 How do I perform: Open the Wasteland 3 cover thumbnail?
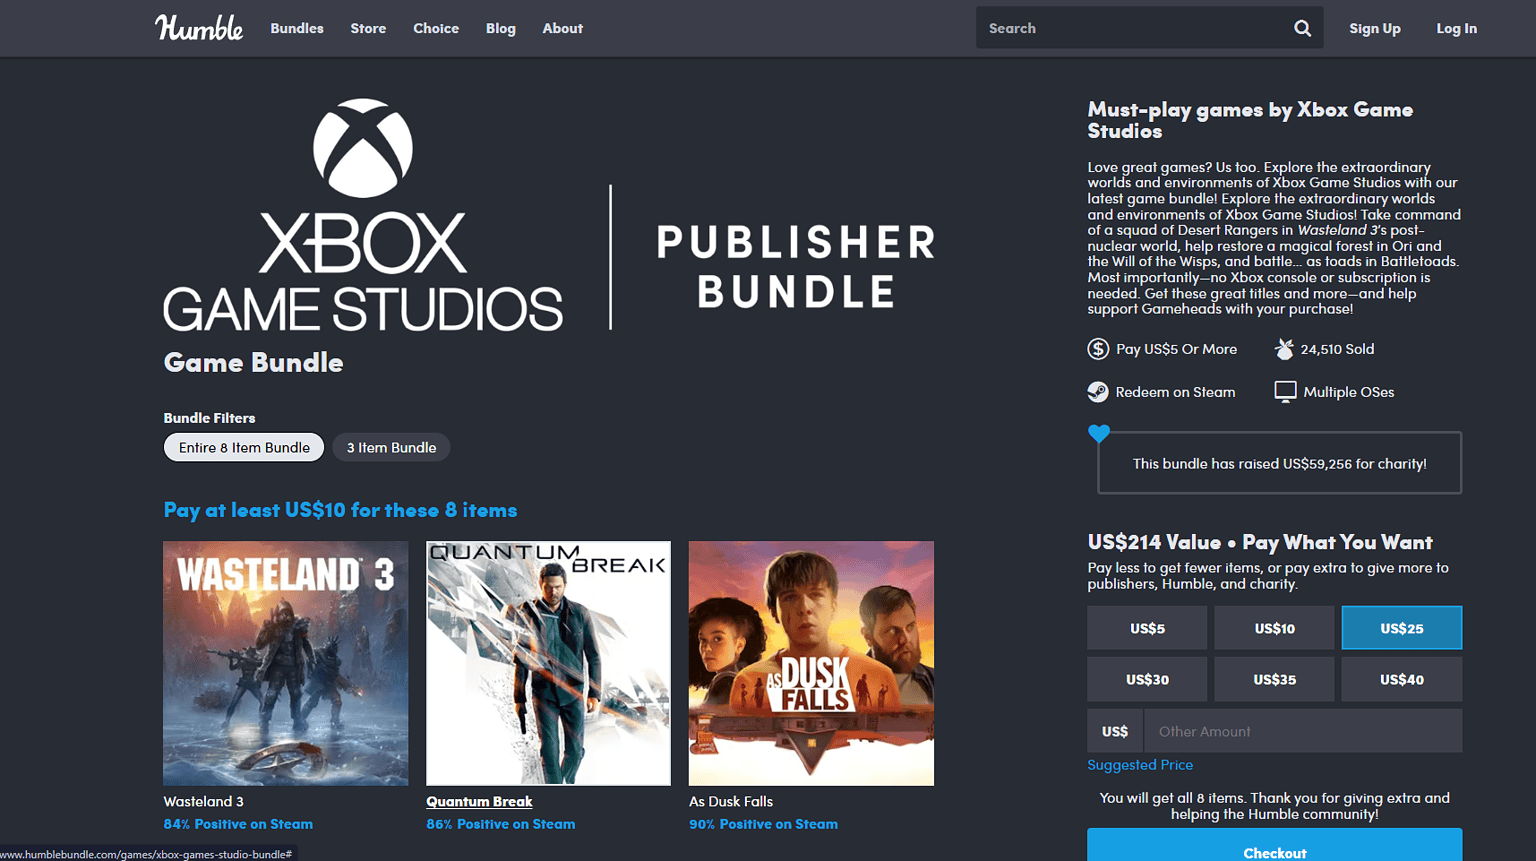[286, 663]
